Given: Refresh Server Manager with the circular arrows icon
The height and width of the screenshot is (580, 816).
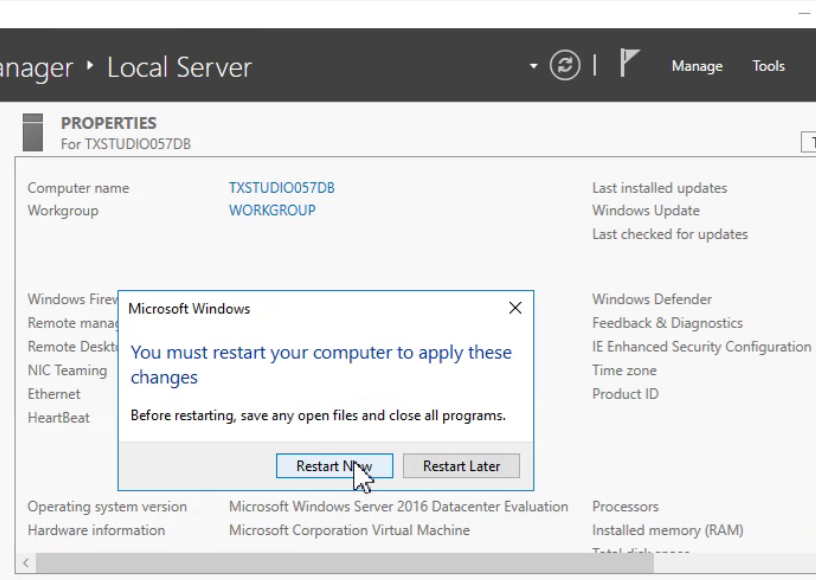Looking at the screenshot, I should 565,66.
